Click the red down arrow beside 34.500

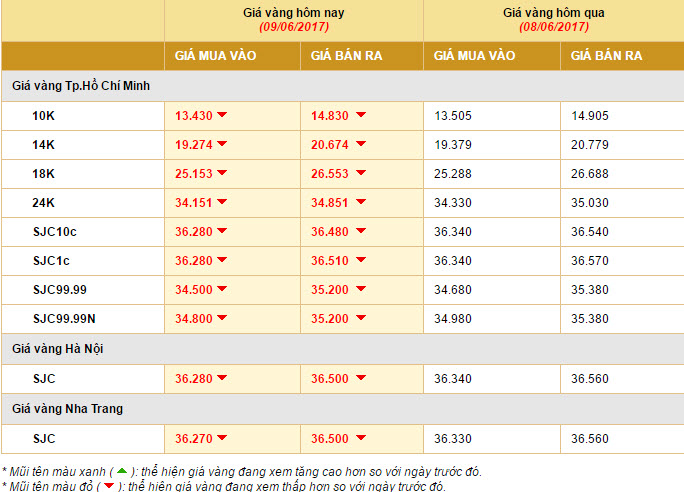pyautogui.click(x=222, y=289)
